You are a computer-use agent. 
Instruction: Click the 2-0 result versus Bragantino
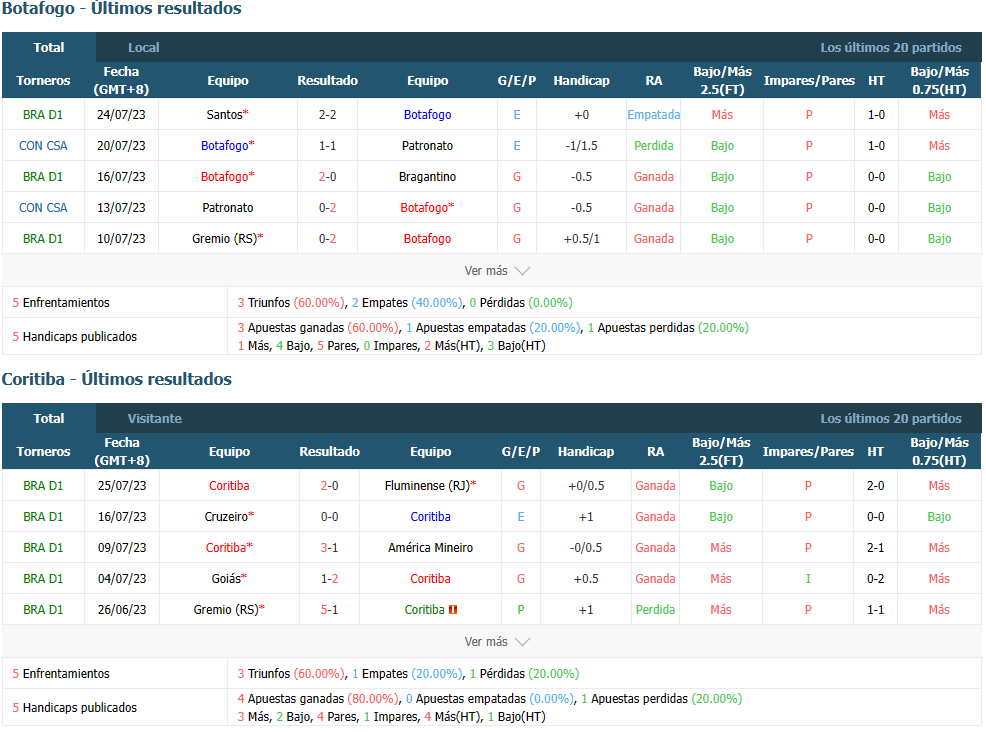327,177
